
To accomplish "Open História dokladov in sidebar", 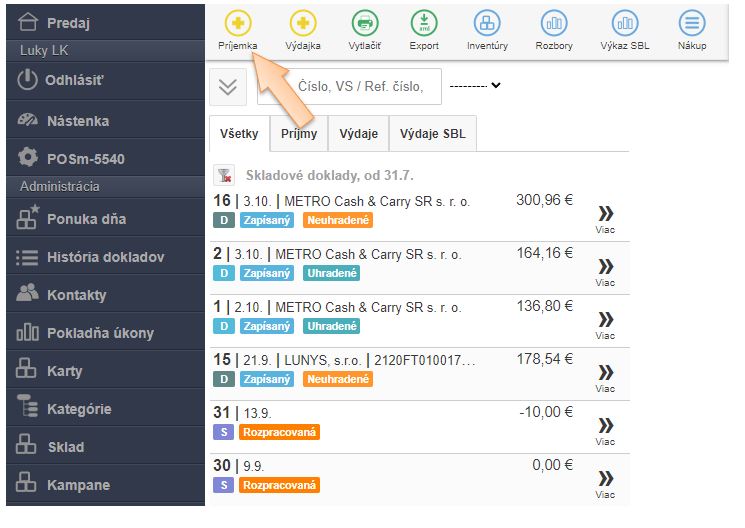I will [x=105, y=257].
